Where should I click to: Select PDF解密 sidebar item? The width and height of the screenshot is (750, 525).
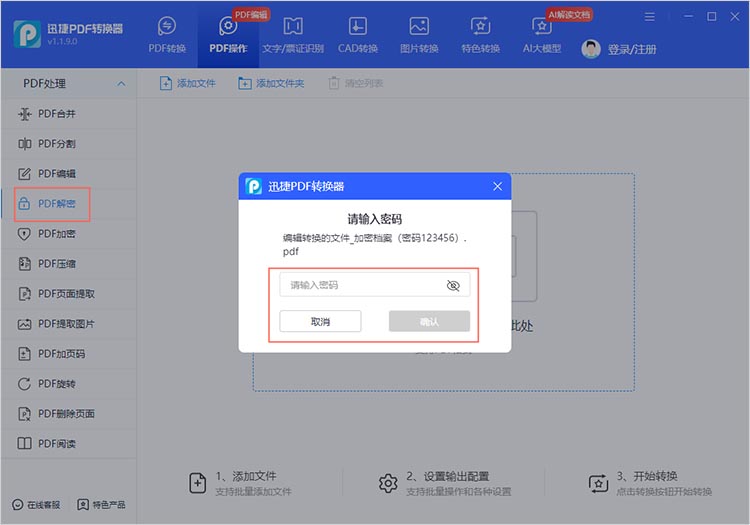[x=68, y=204]
